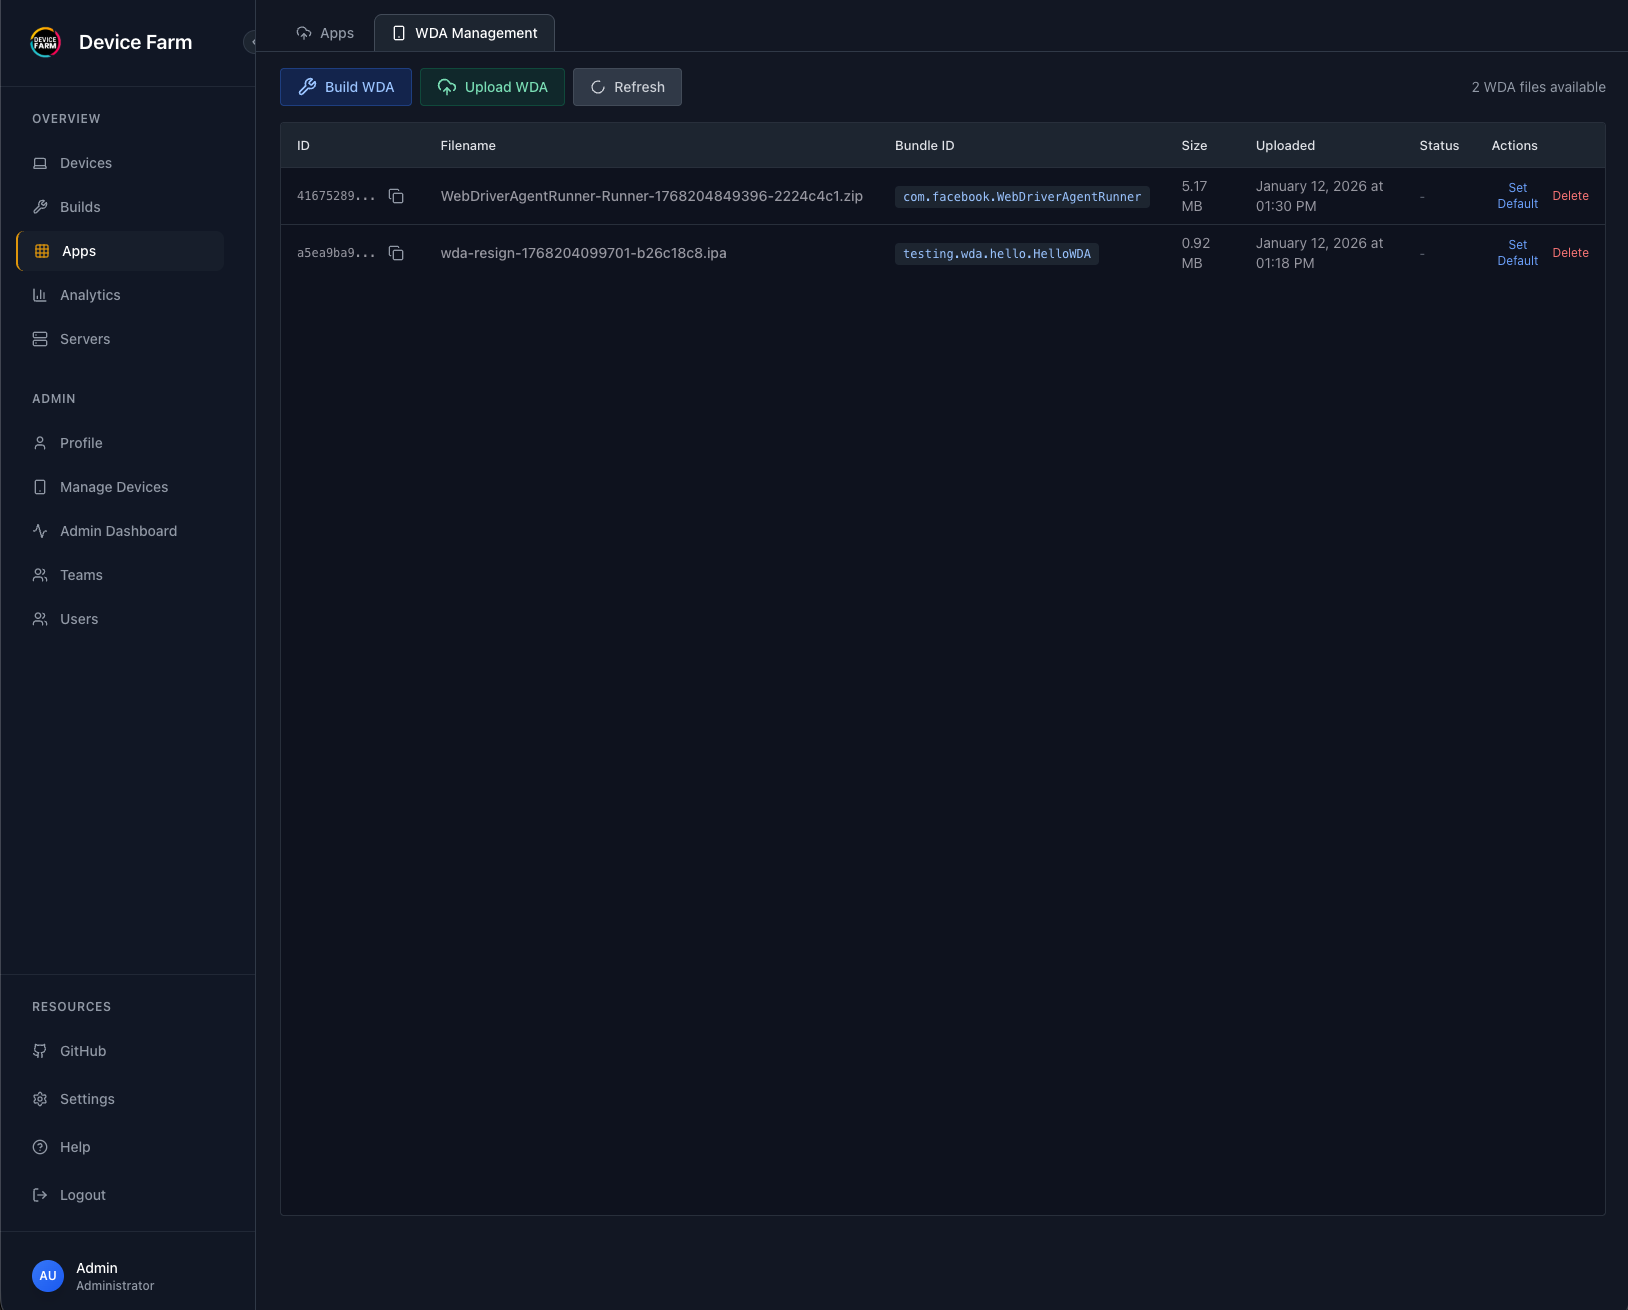Click the Help question mark icon
This screenshot has width=1628, height=1310.
(40, 1147)
